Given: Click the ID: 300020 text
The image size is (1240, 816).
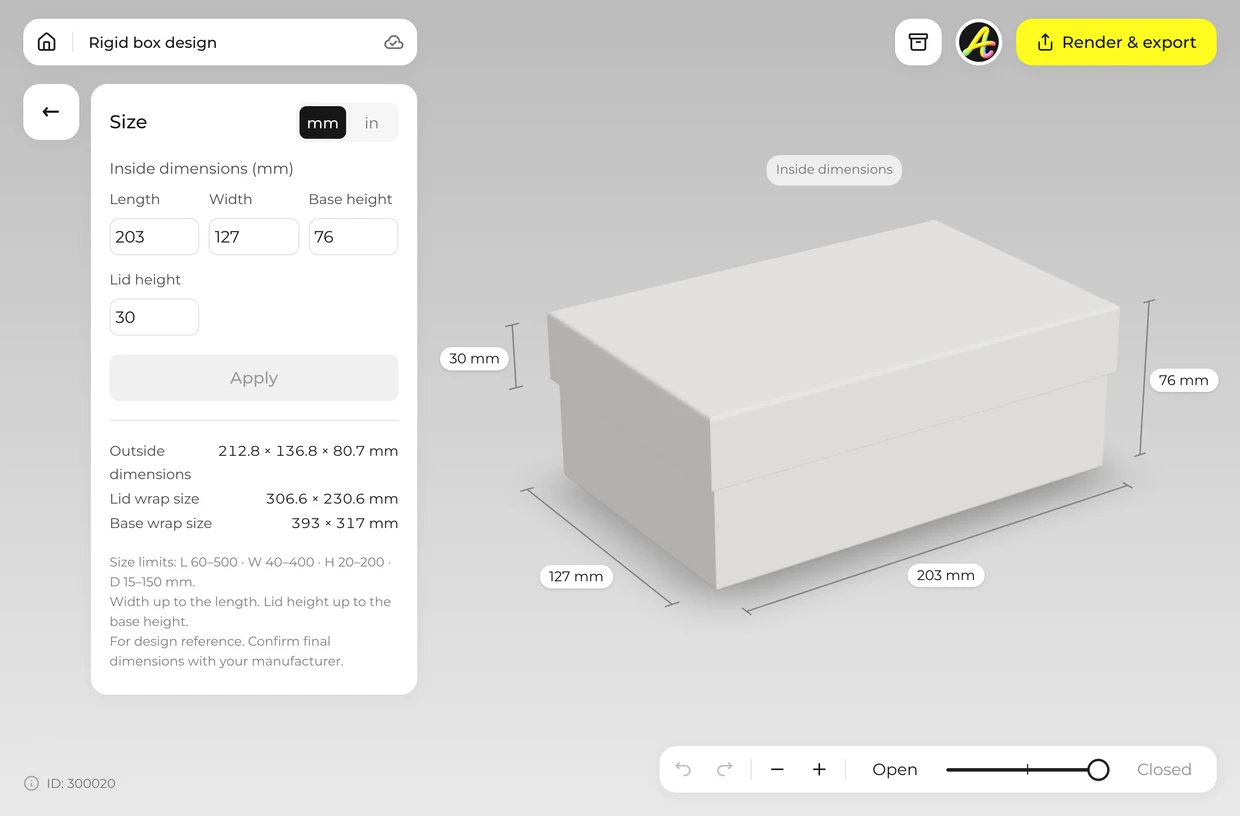Looking at the screenshot, I should (81, 783).
